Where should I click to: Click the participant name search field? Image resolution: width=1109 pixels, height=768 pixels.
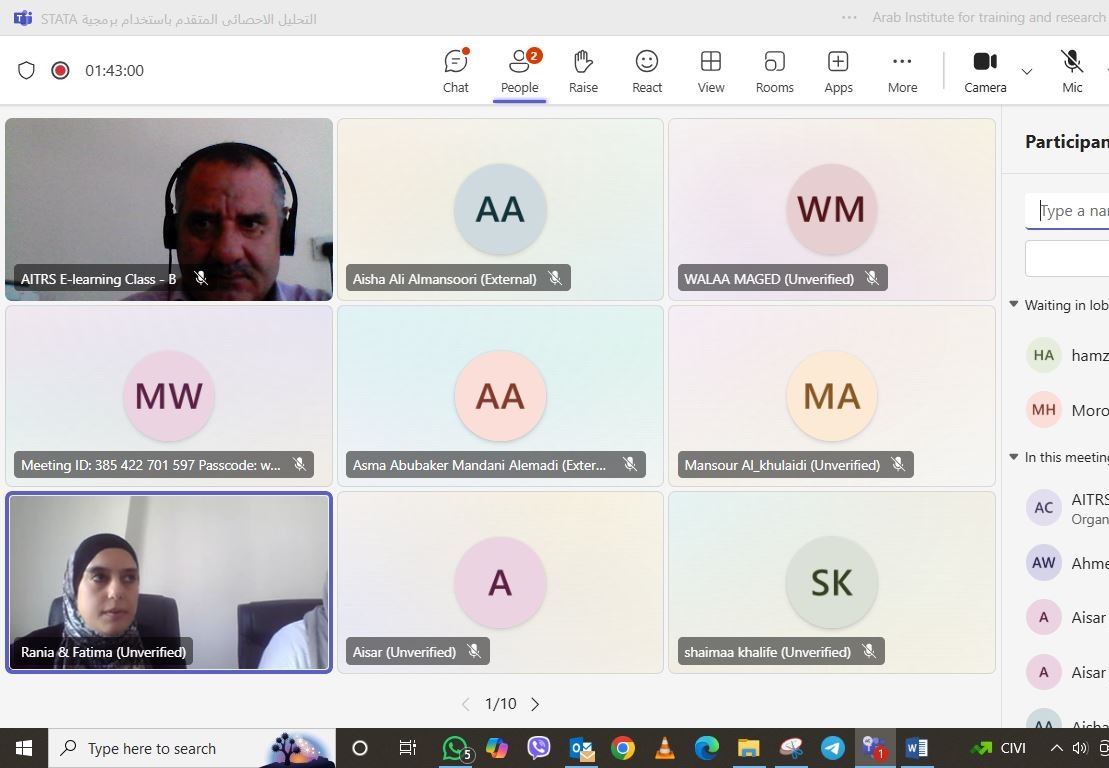[x=1072, y=211]
